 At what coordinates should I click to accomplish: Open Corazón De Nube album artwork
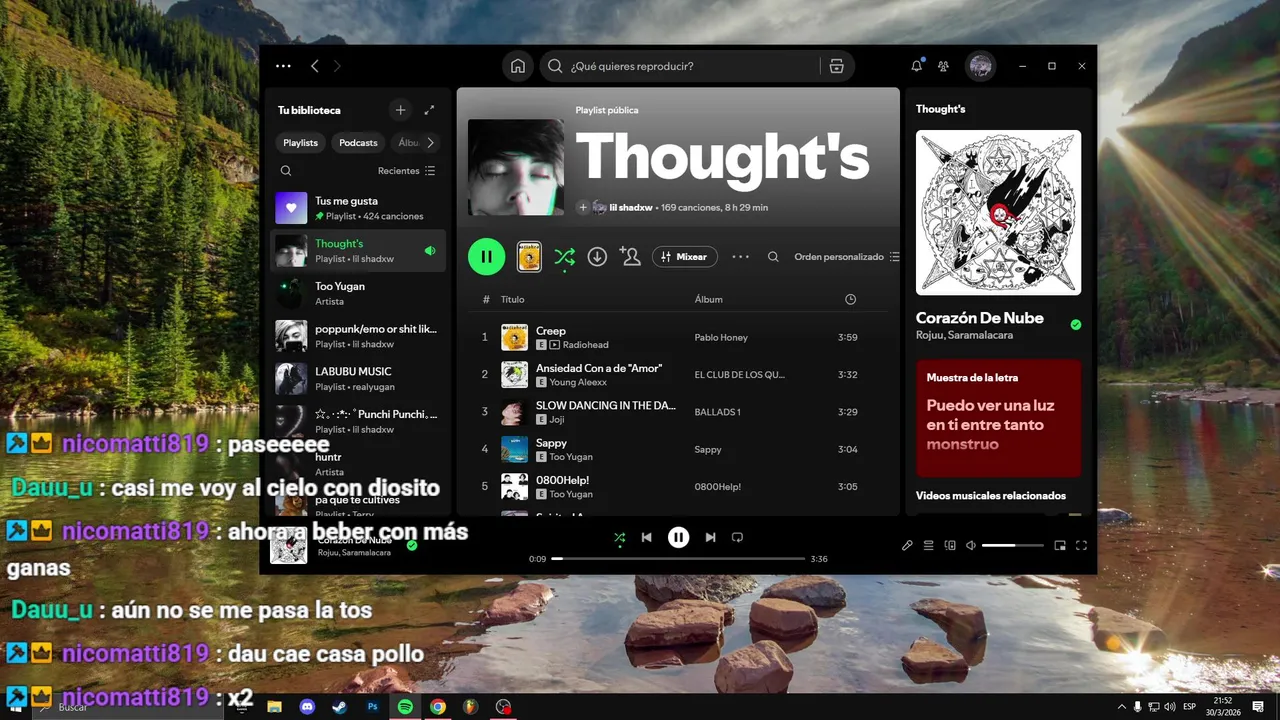998,212
